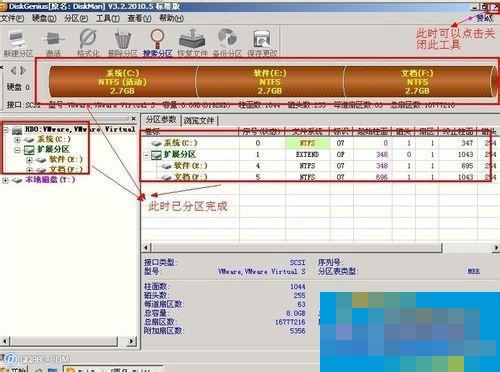This screenshot has height=372, width=500.
Task: Select the 文档(F:) segment in the disk bar
Action: pos(417,82)
